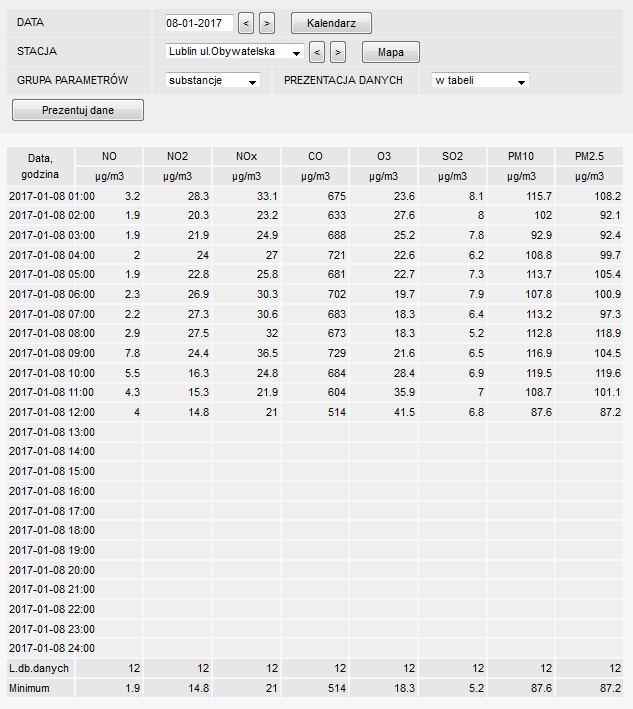Click the Minimum row label

(29, 688)
